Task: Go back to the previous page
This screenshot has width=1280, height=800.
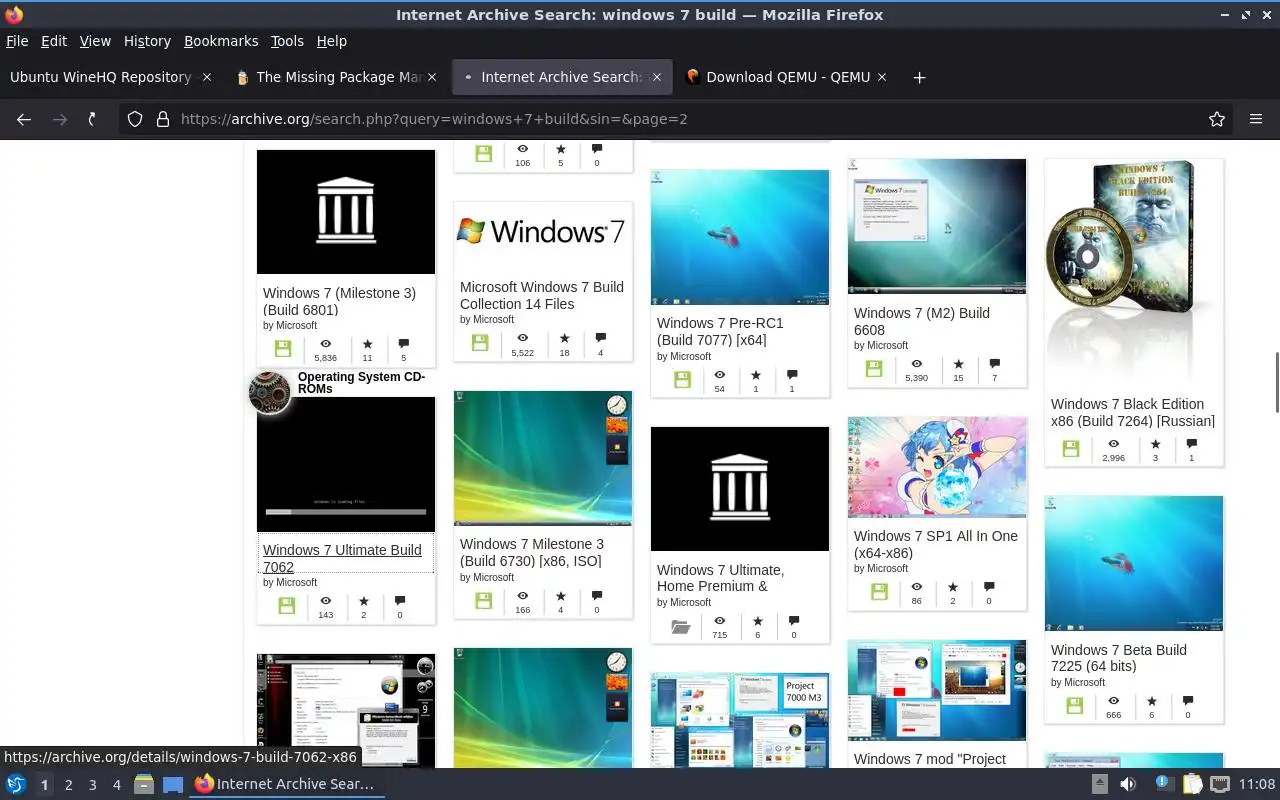Action: 24,119
